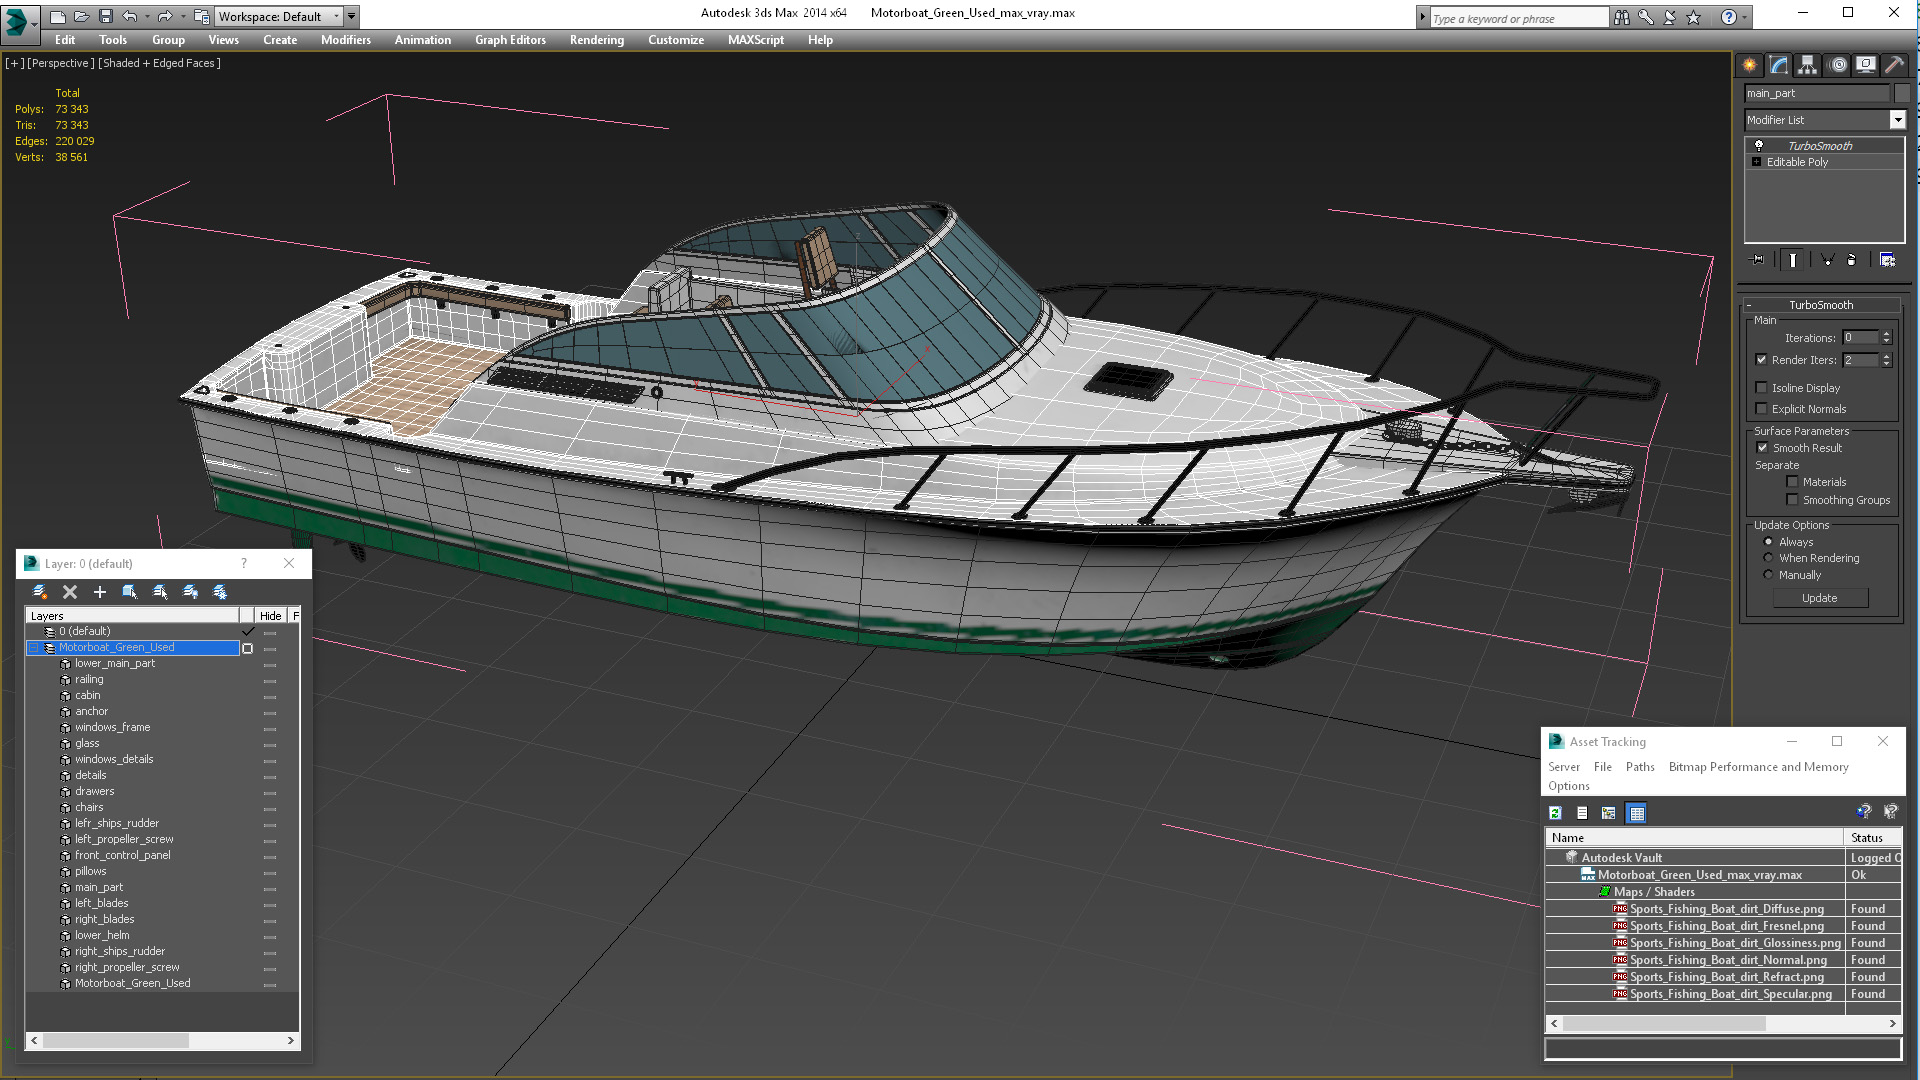Click the Undo arrow icon

(129, 16)
